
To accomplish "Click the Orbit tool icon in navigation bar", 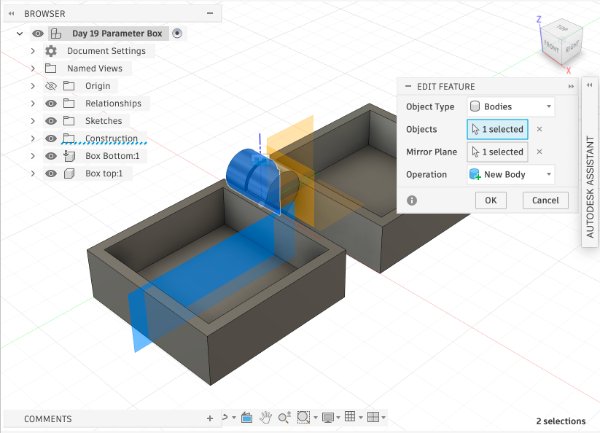I will (225, 417).
